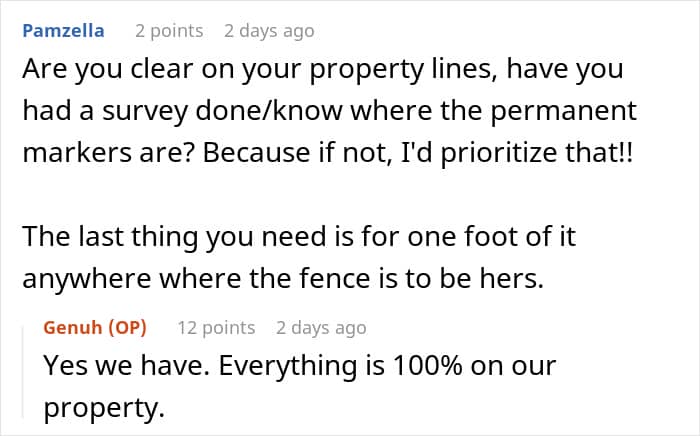700x436 pixels.
Task: Click the timestamp on Pamzella's comment
Action: [x=269, y=31]
